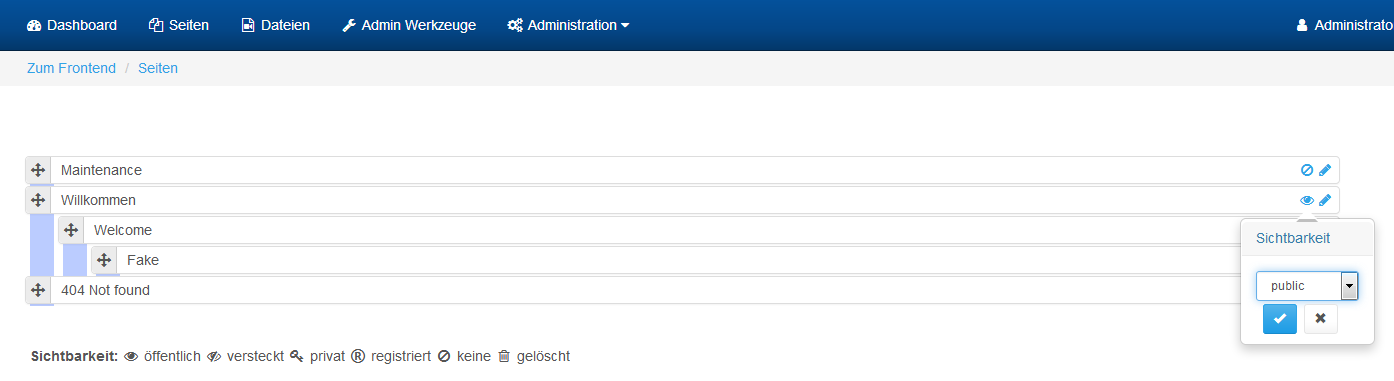
Task: Open the public visibility dropdown
Action: click(x=1307, y=286)
